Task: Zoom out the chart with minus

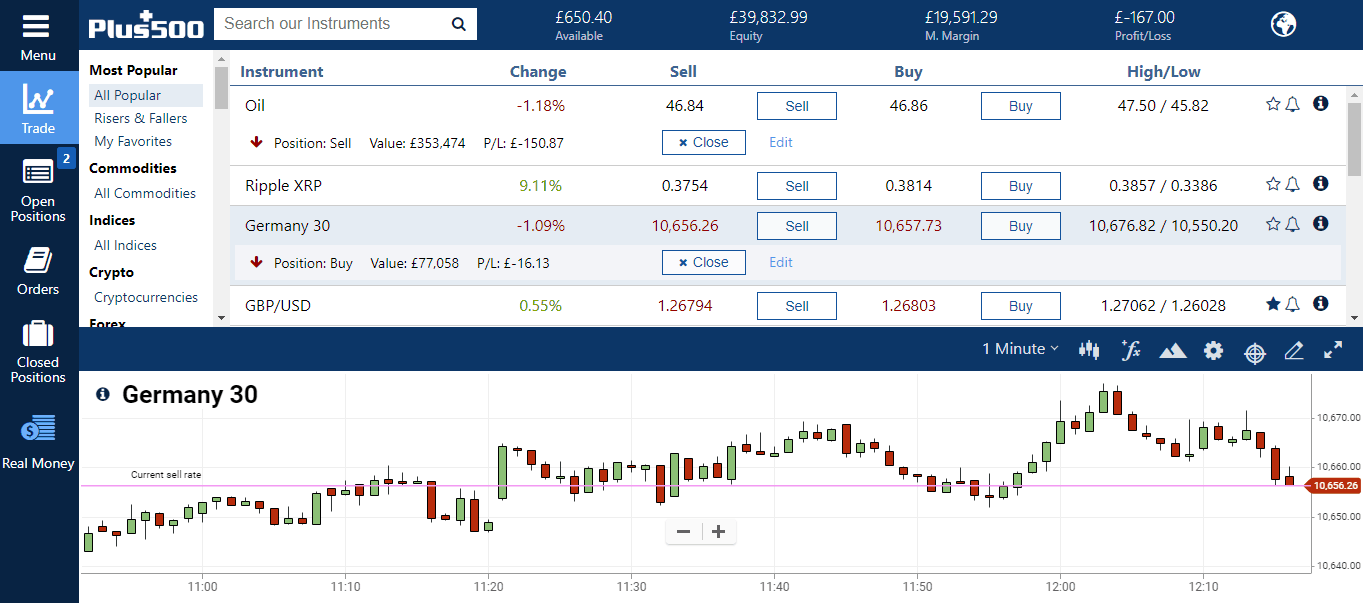Action: point(684,532)
